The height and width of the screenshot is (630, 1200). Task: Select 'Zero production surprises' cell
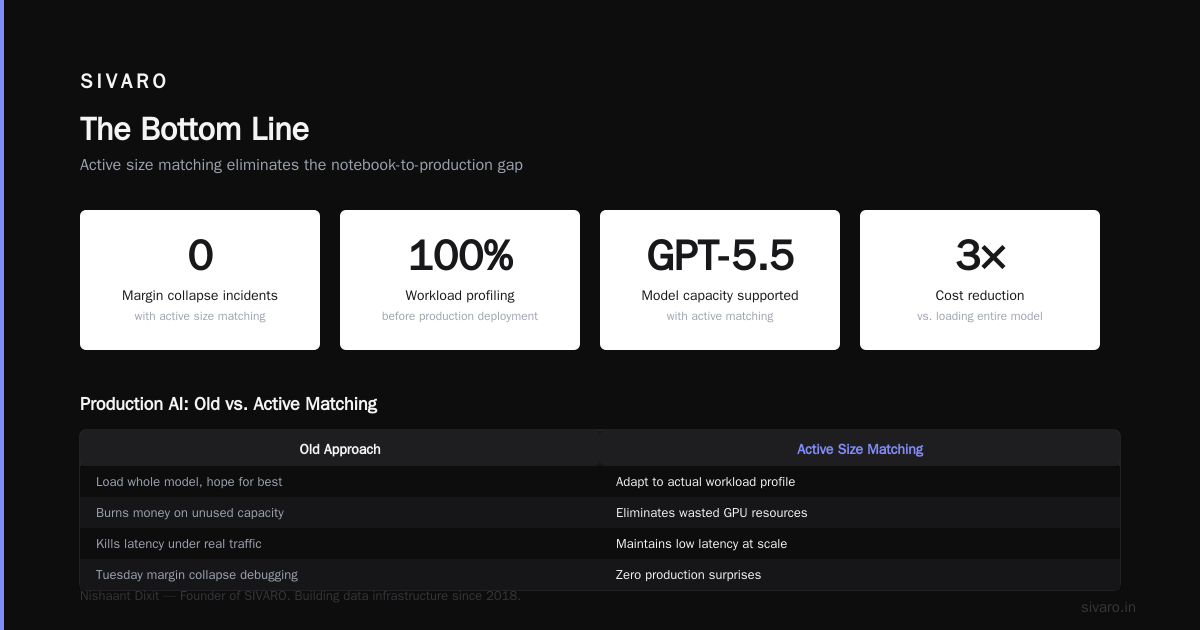[860, 575]
